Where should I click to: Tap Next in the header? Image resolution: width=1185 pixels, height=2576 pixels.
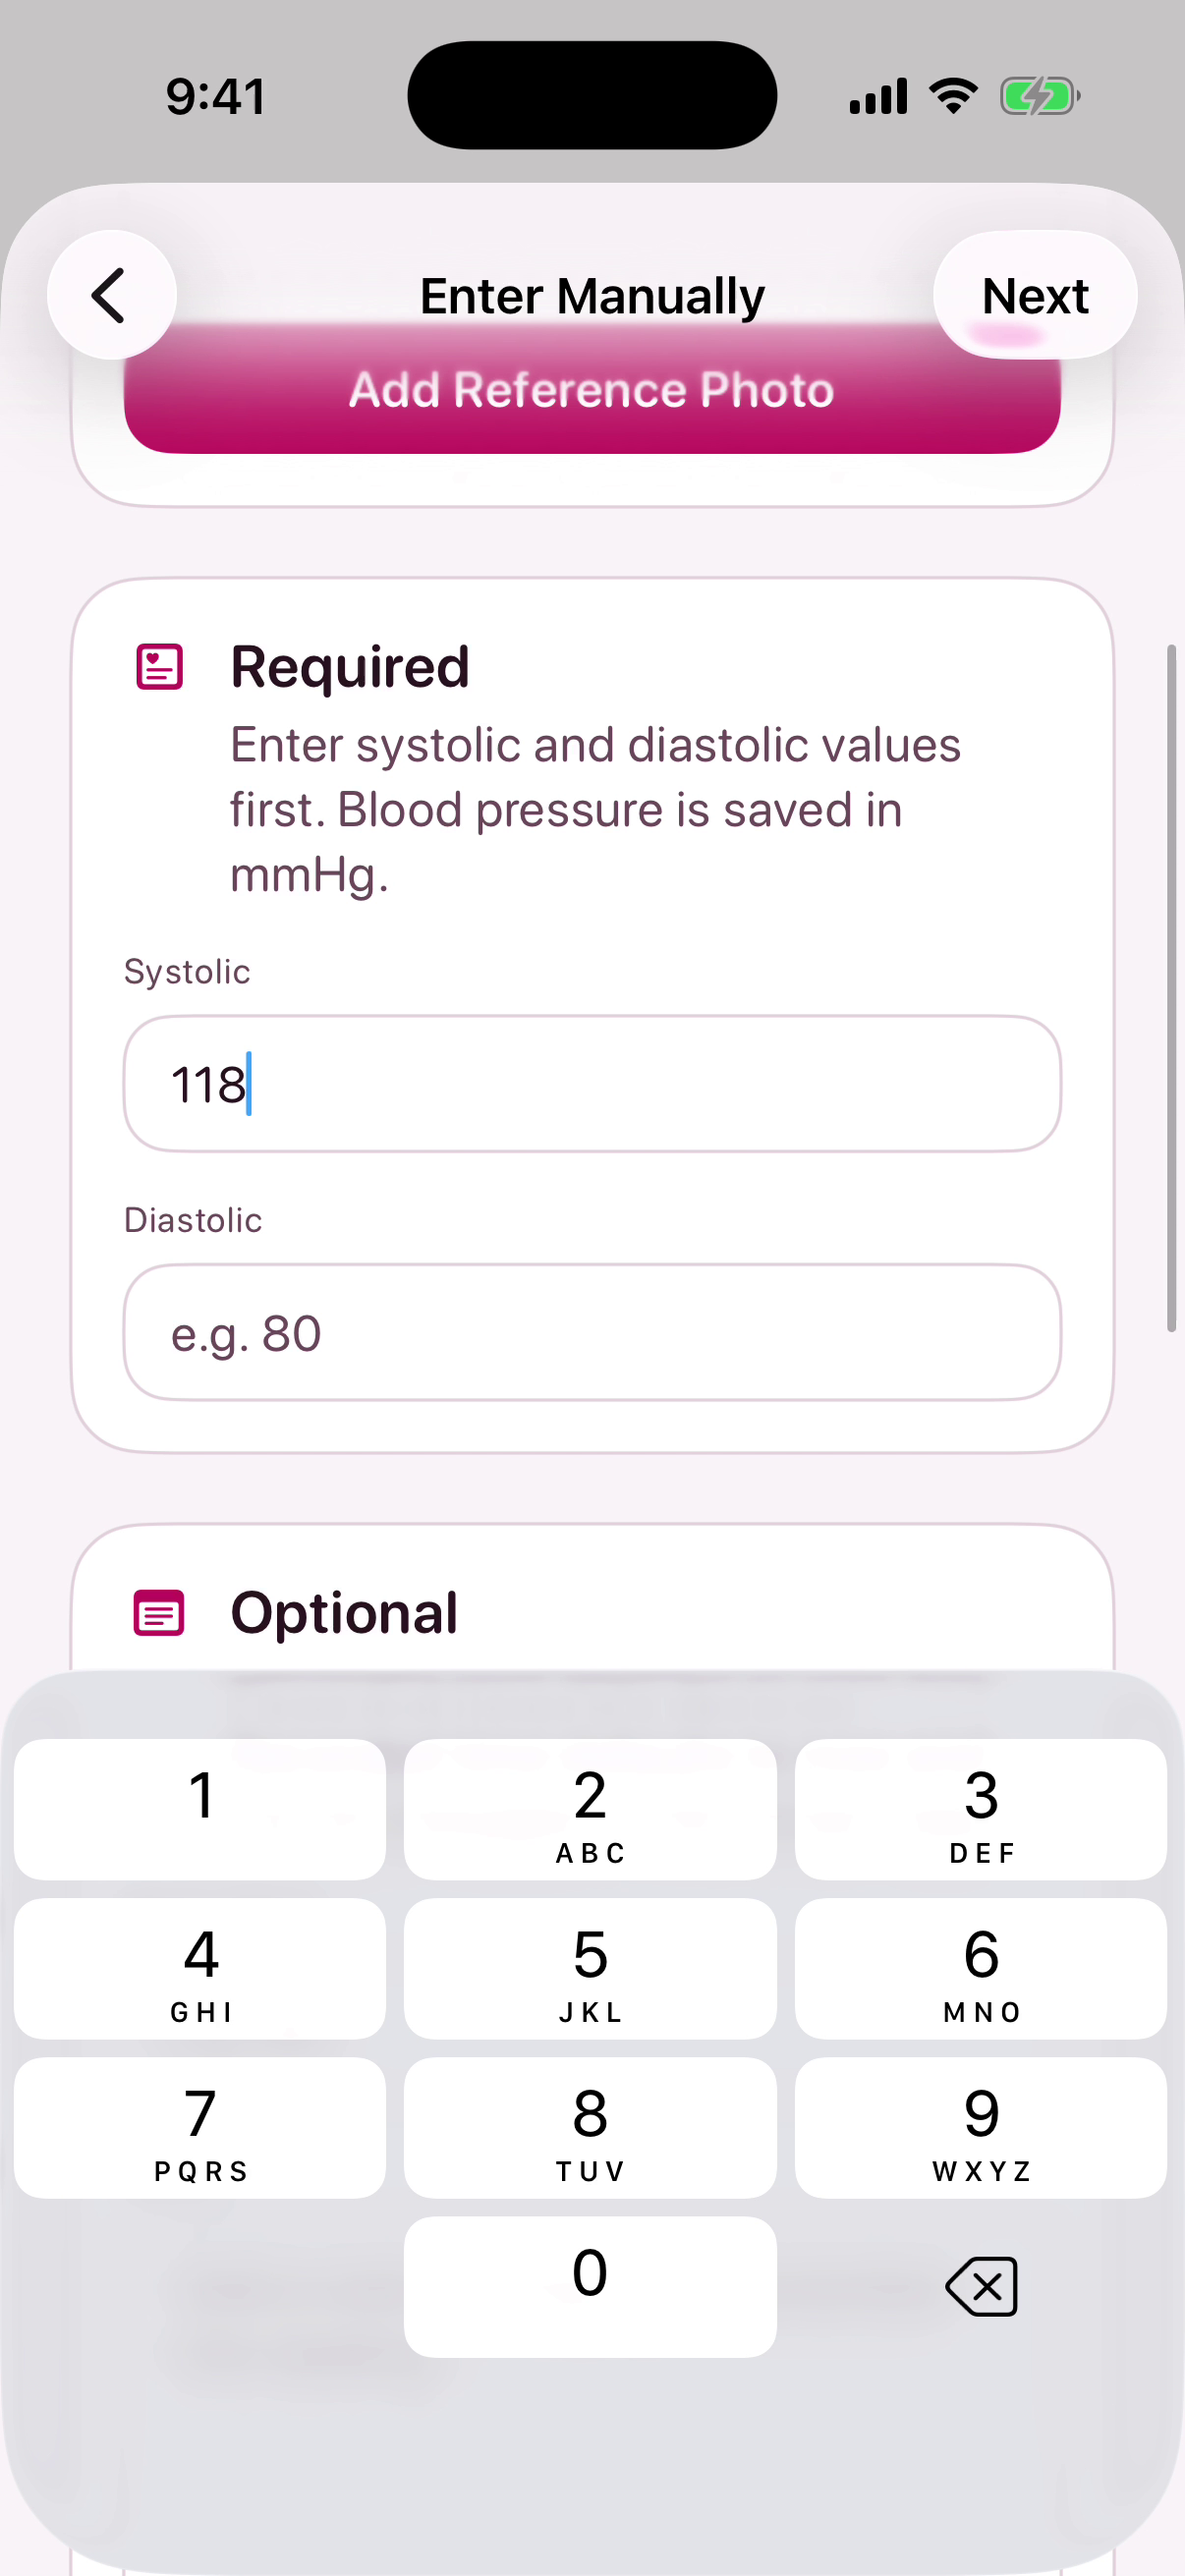[x=1035, y=296]
